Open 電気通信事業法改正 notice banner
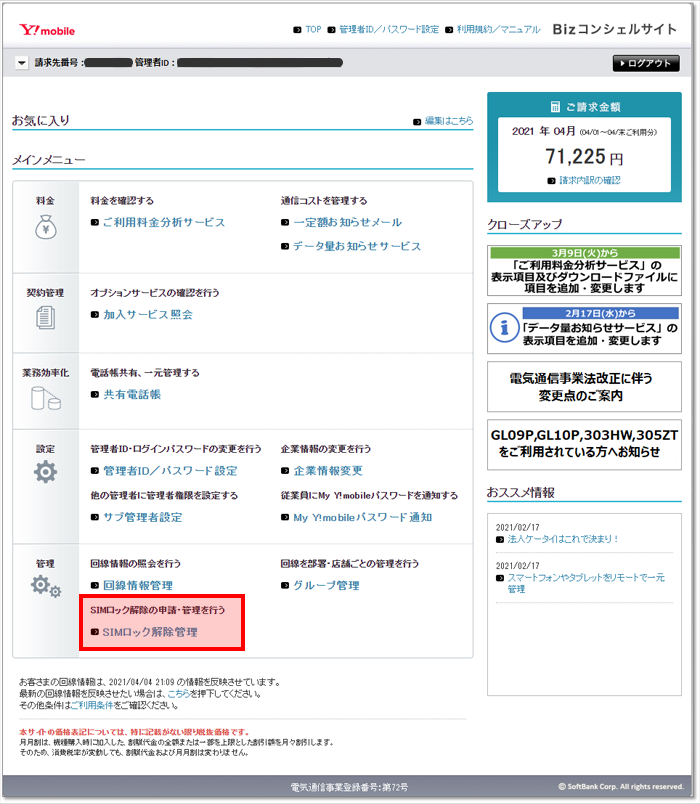Image resolution: width=700 pixels, height=804 pixels. tap(584, 388)
